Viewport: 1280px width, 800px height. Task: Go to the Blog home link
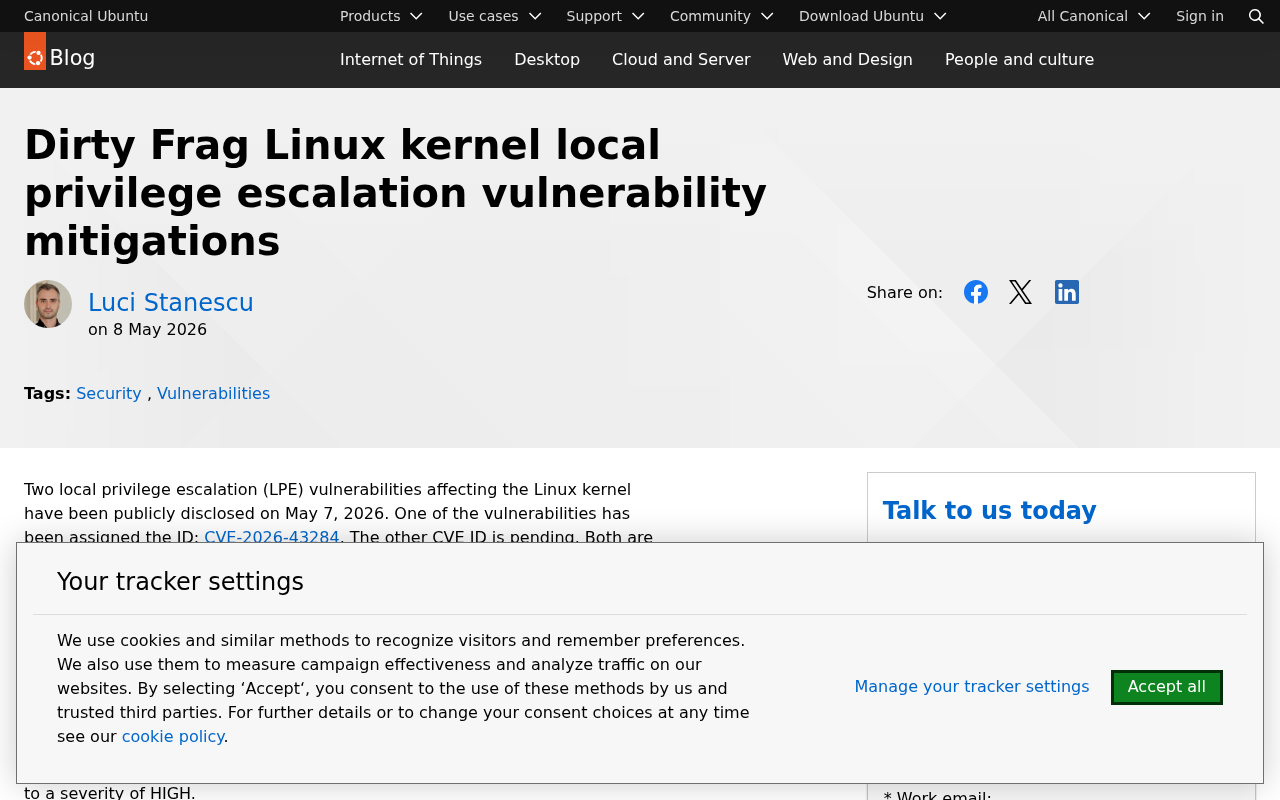click(72, 58)
